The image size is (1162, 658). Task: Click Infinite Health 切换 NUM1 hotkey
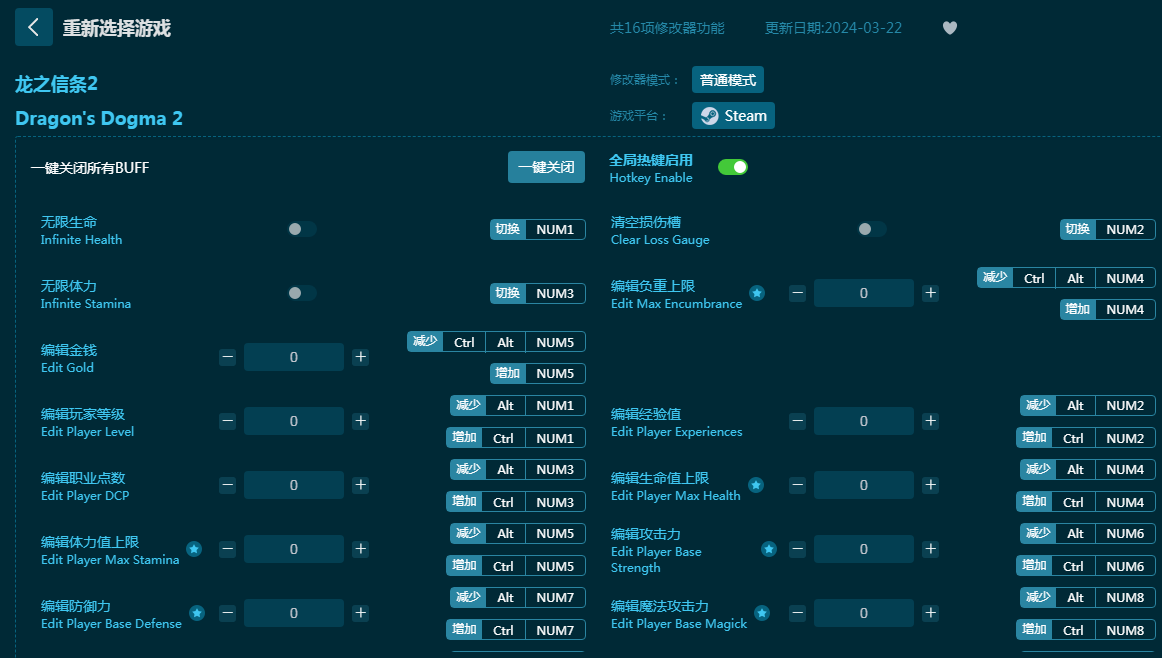(538, 230)
